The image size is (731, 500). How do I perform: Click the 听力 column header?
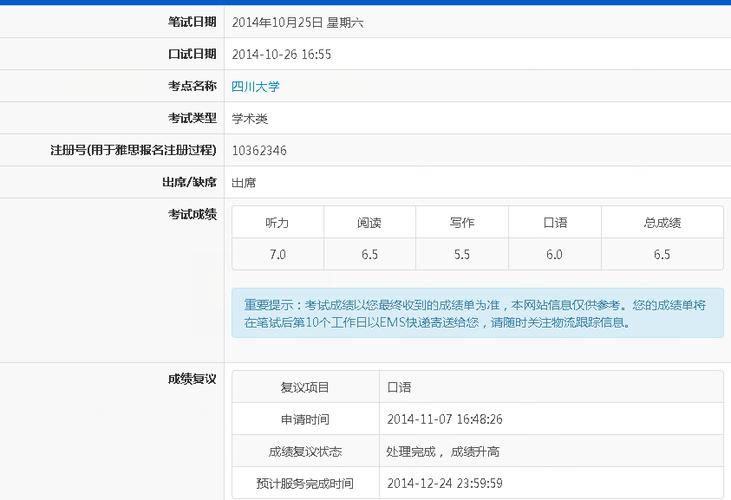(277, 223)
